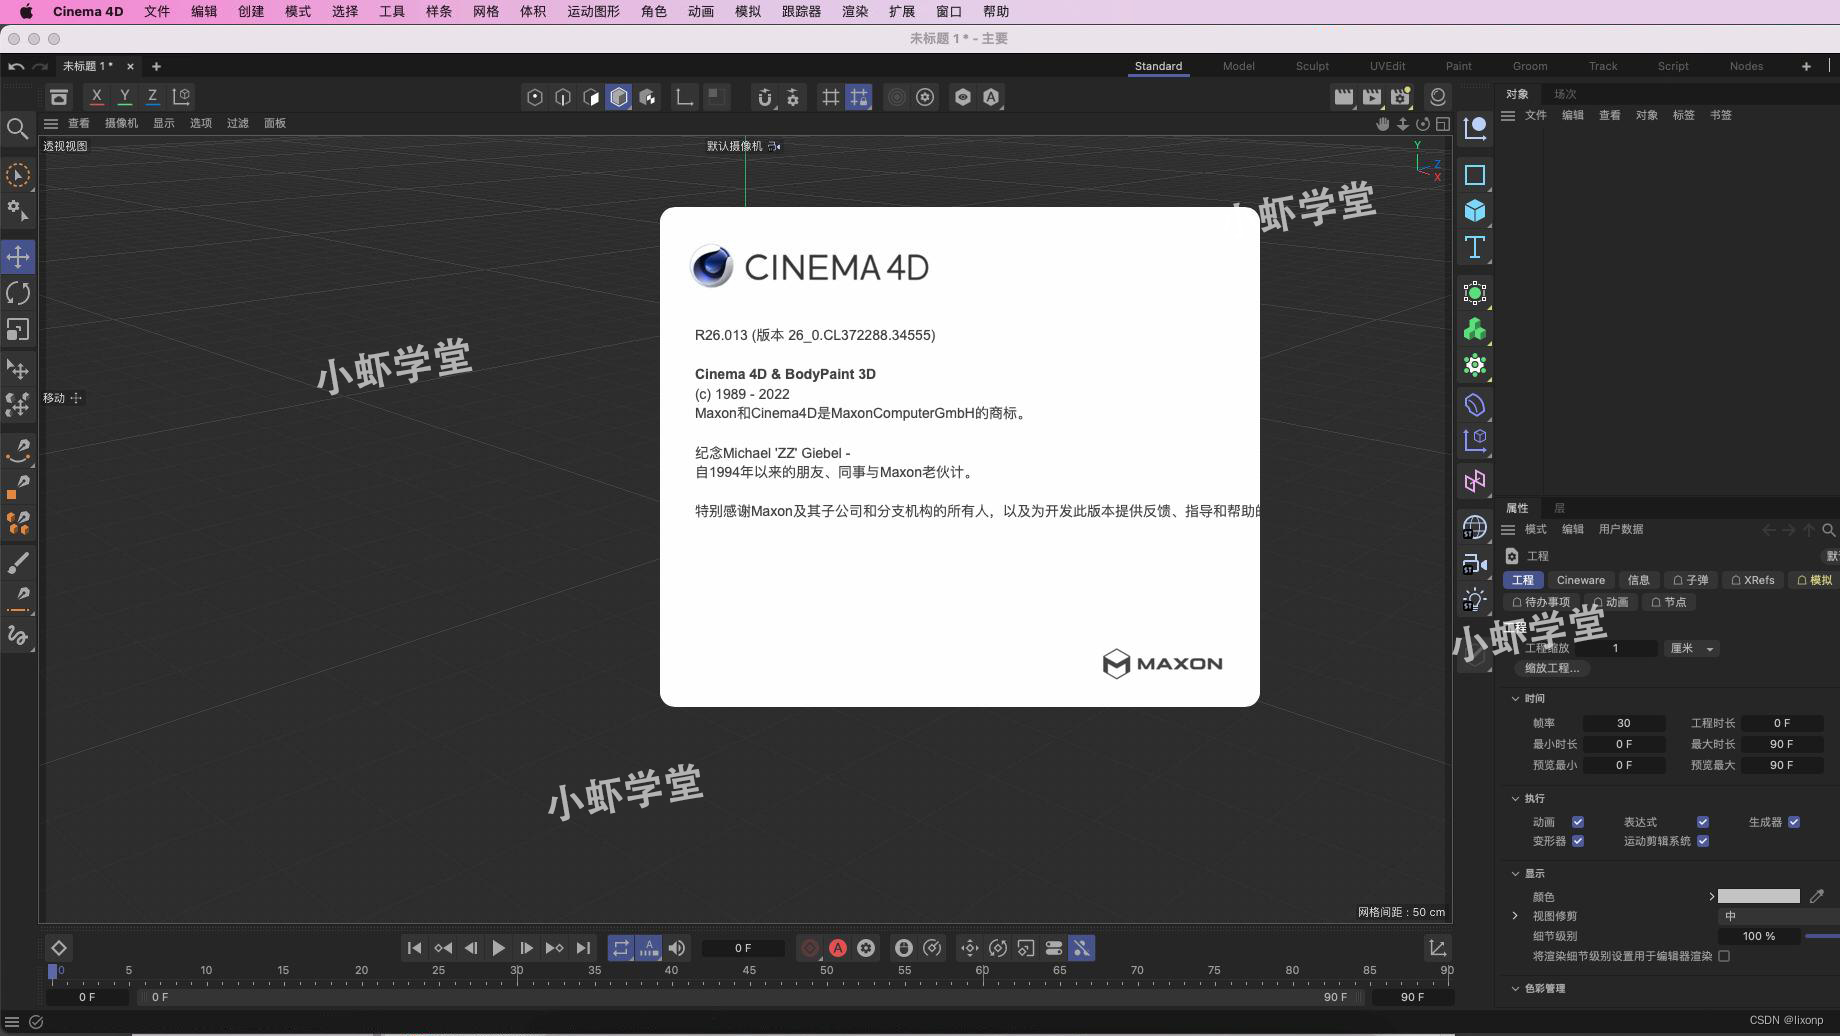Click timeline ruler at frame 45
The width and height of the screenshot is (1840, 1036).
749,972
